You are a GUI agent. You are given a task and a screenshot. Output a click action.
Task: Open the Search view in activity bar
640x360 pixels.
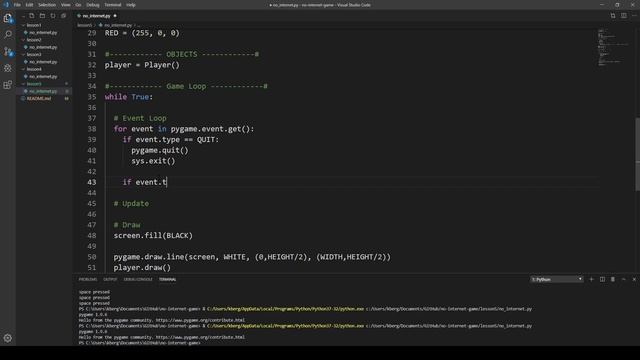pos(8,34)
